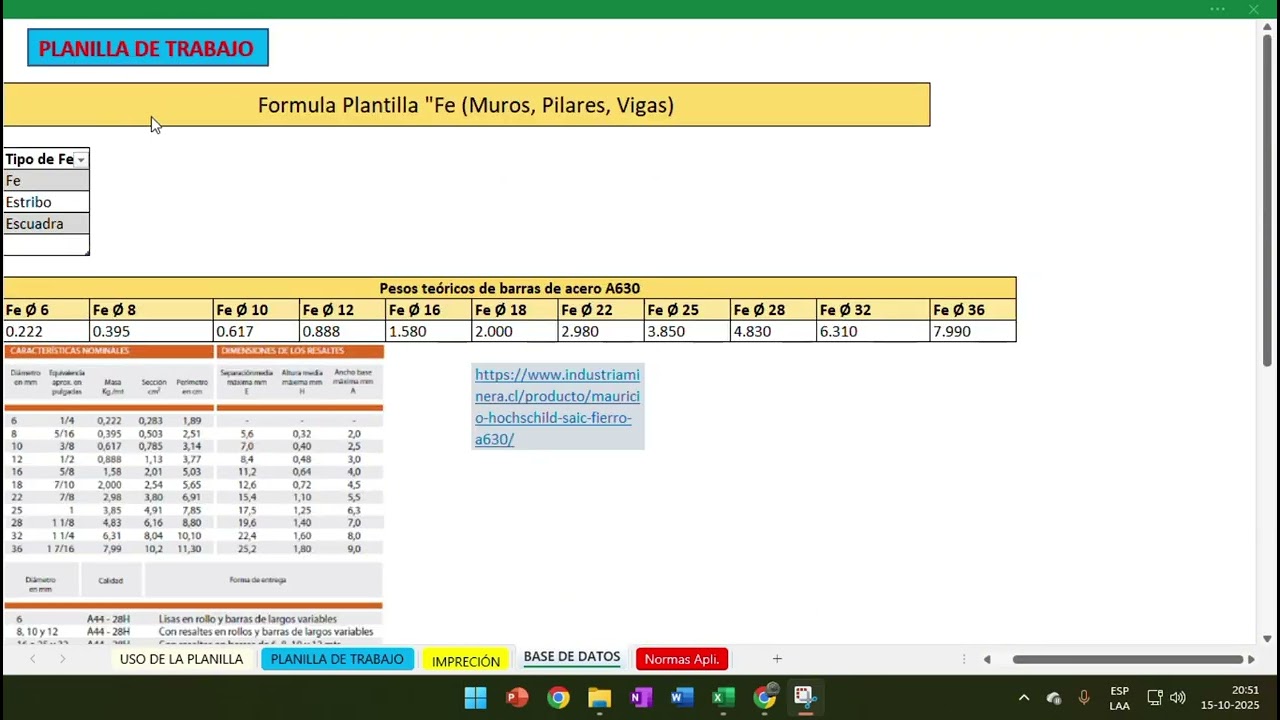Select the cell with value 7.990
The height and width of the screenshot is (720, 1280).
[972, 331]
